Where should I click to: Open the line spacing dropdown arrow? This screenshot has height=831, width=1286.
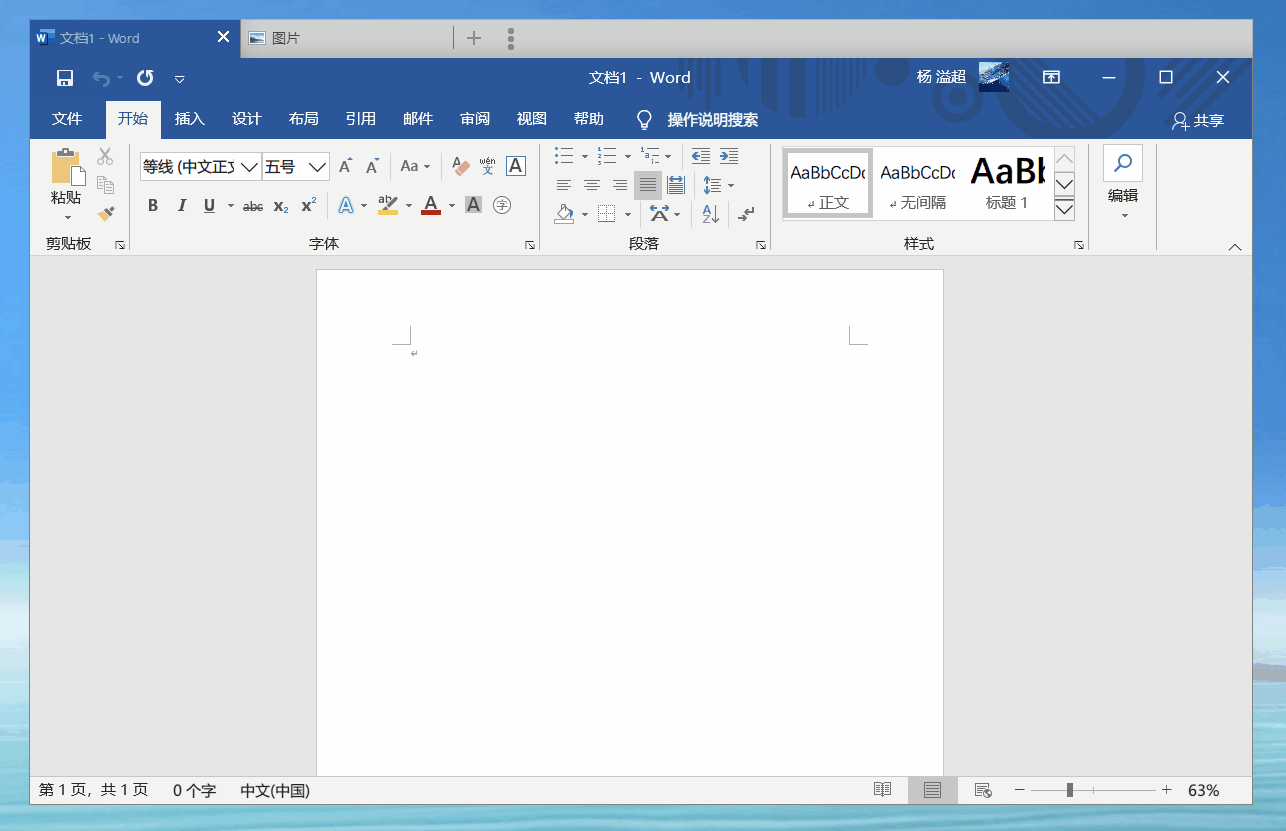point(731,185)
